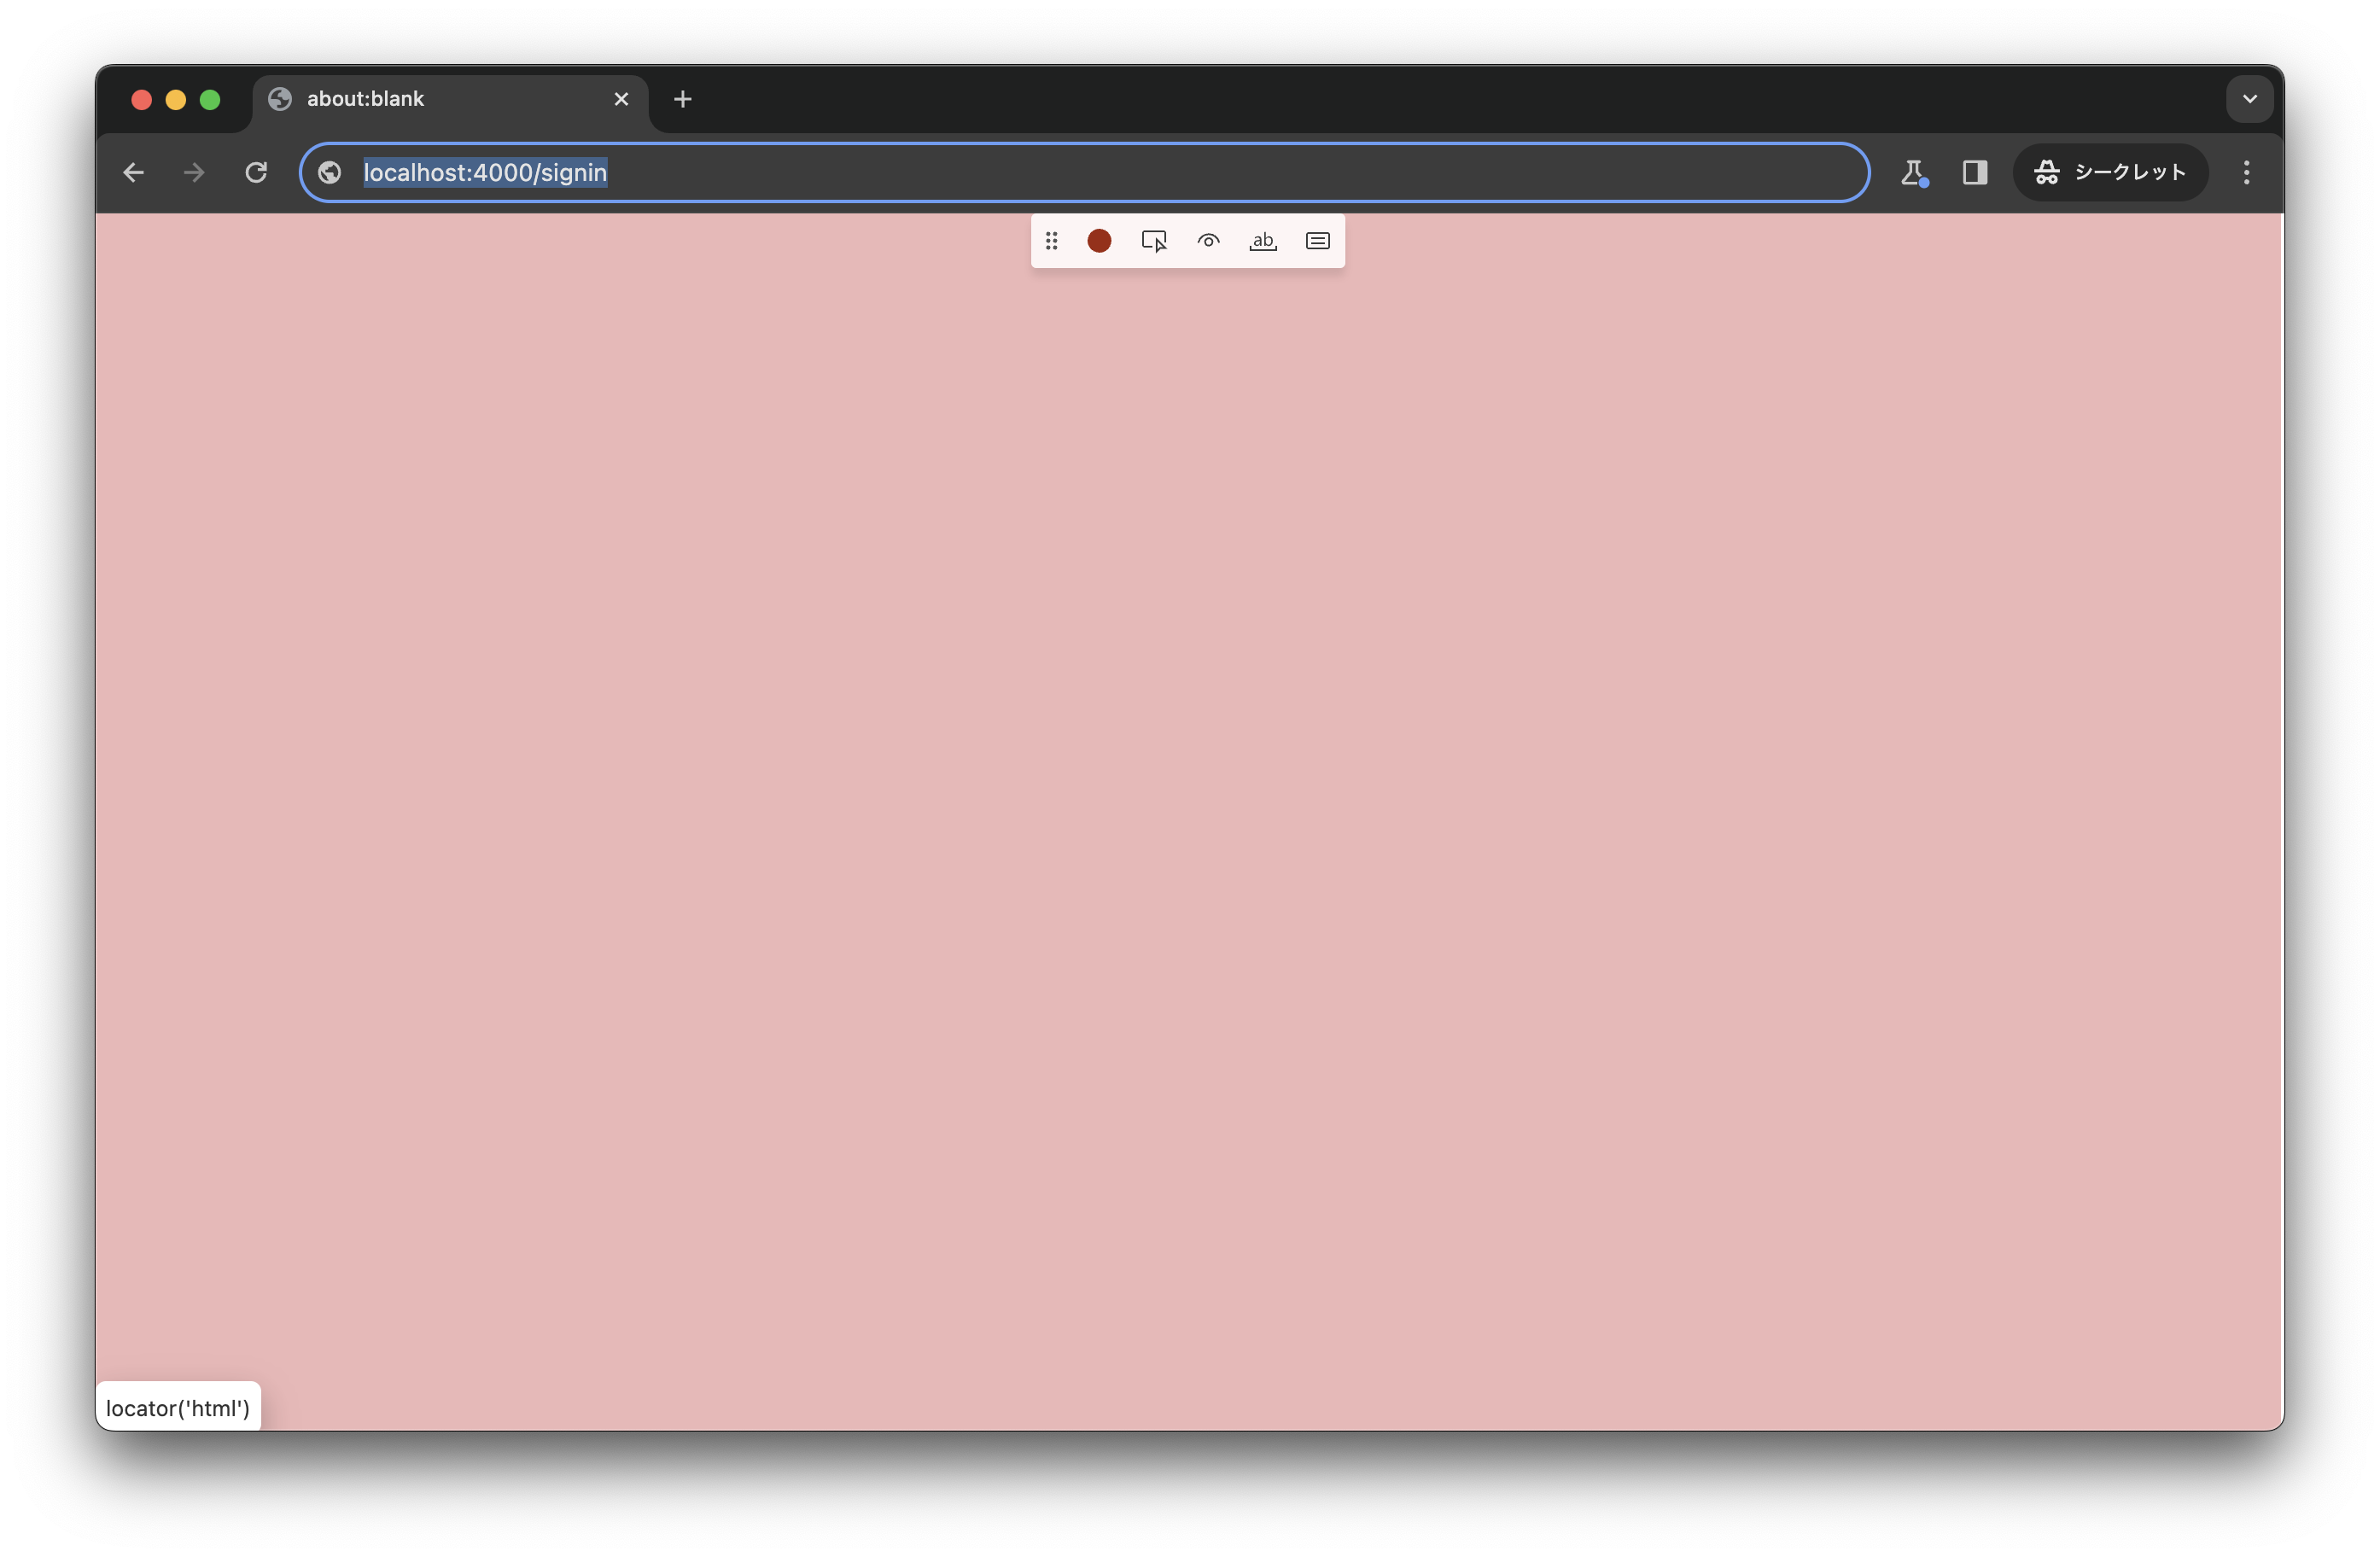Navigate back with the back arrow
Image resolution: width=2380 pixels, height=1557 pixels.
tap(133, 172)
